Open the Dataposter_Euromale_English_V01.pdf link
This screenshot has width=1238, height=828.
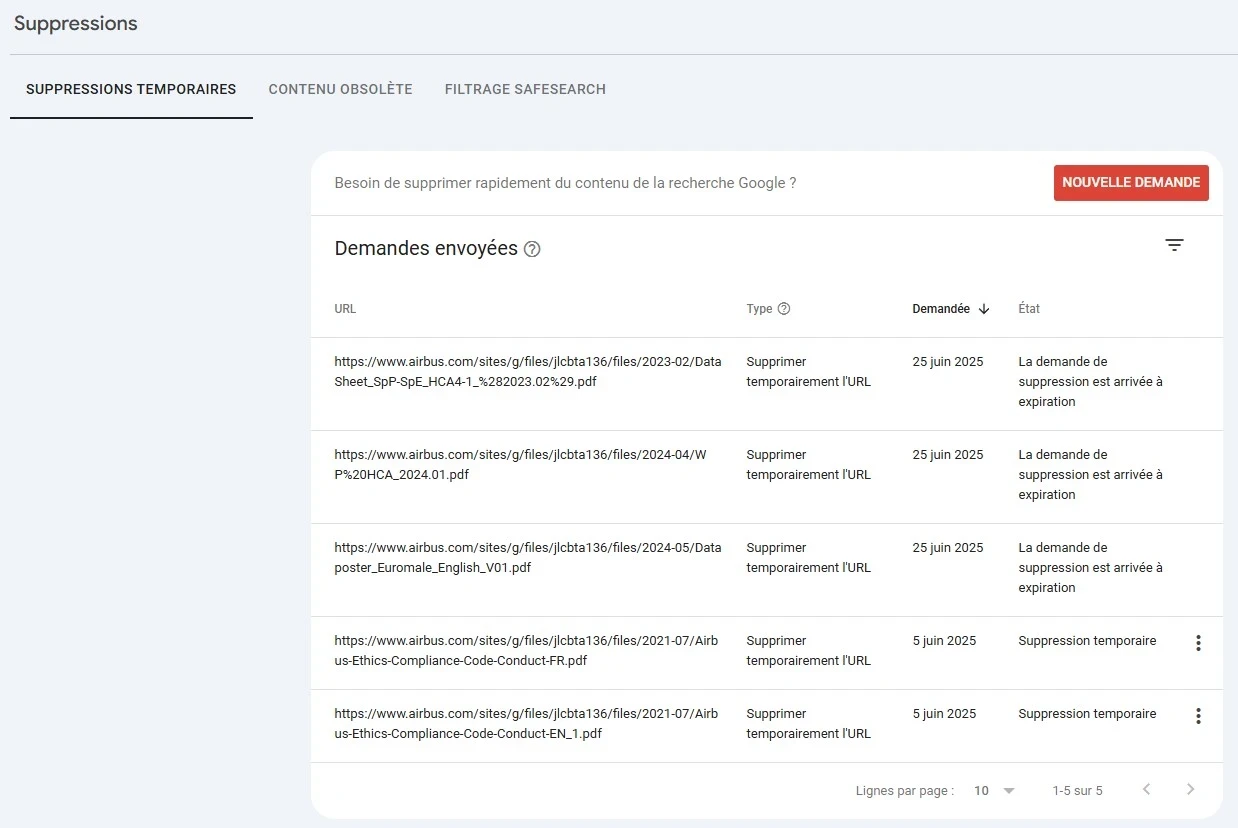pos(527,557)
